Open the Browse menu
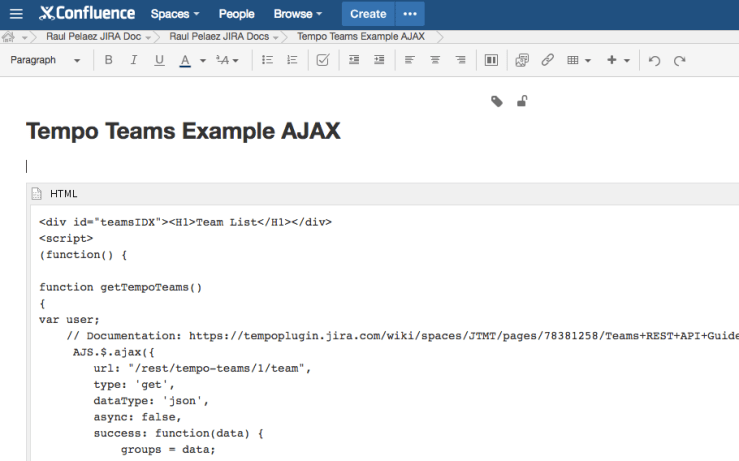The width and height of the screenshot is (739, 461). 298,14
